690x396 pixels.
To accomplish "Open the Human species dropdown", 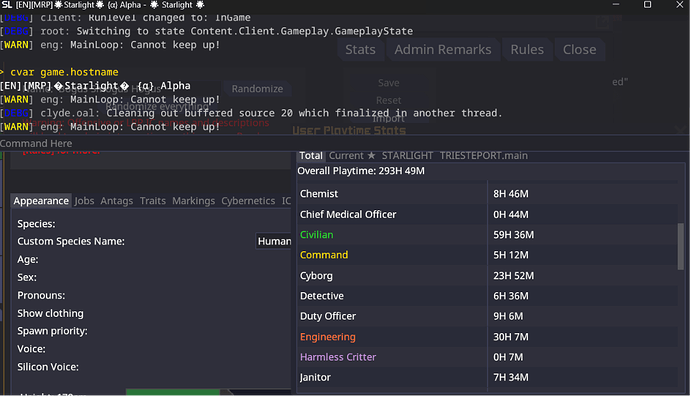I will (274, 241).
